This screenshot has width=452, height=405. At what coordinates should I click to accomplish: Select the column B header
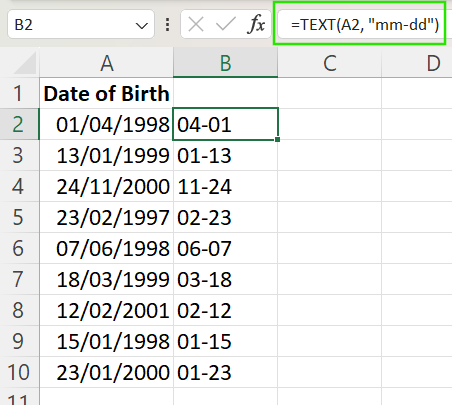(x=225, y=62)
